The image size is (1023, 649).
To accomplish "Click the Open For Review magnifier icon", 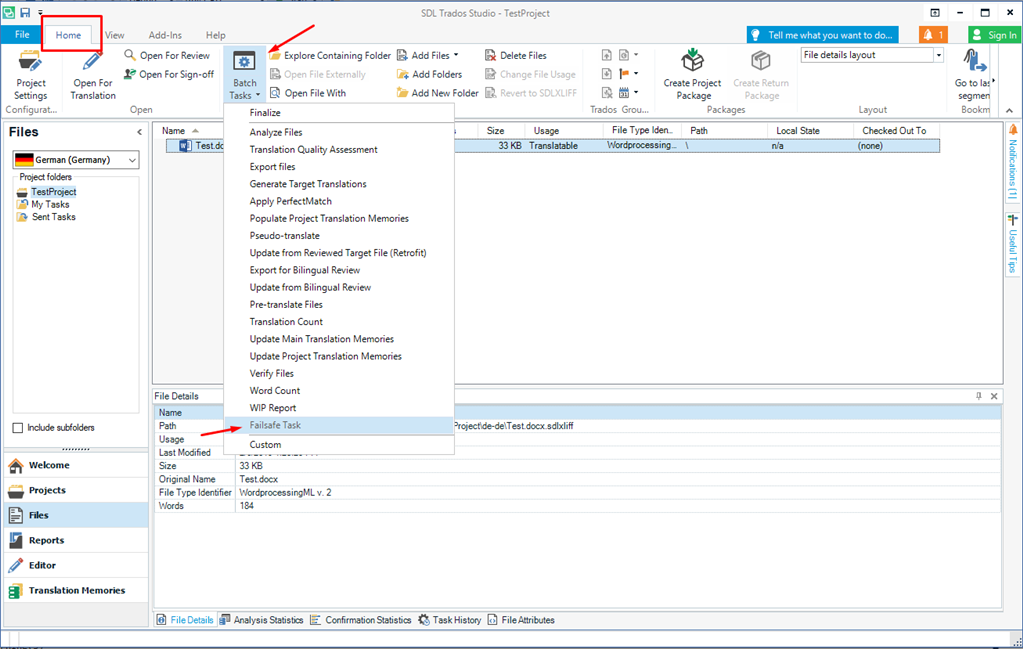I will pos(130,55).
